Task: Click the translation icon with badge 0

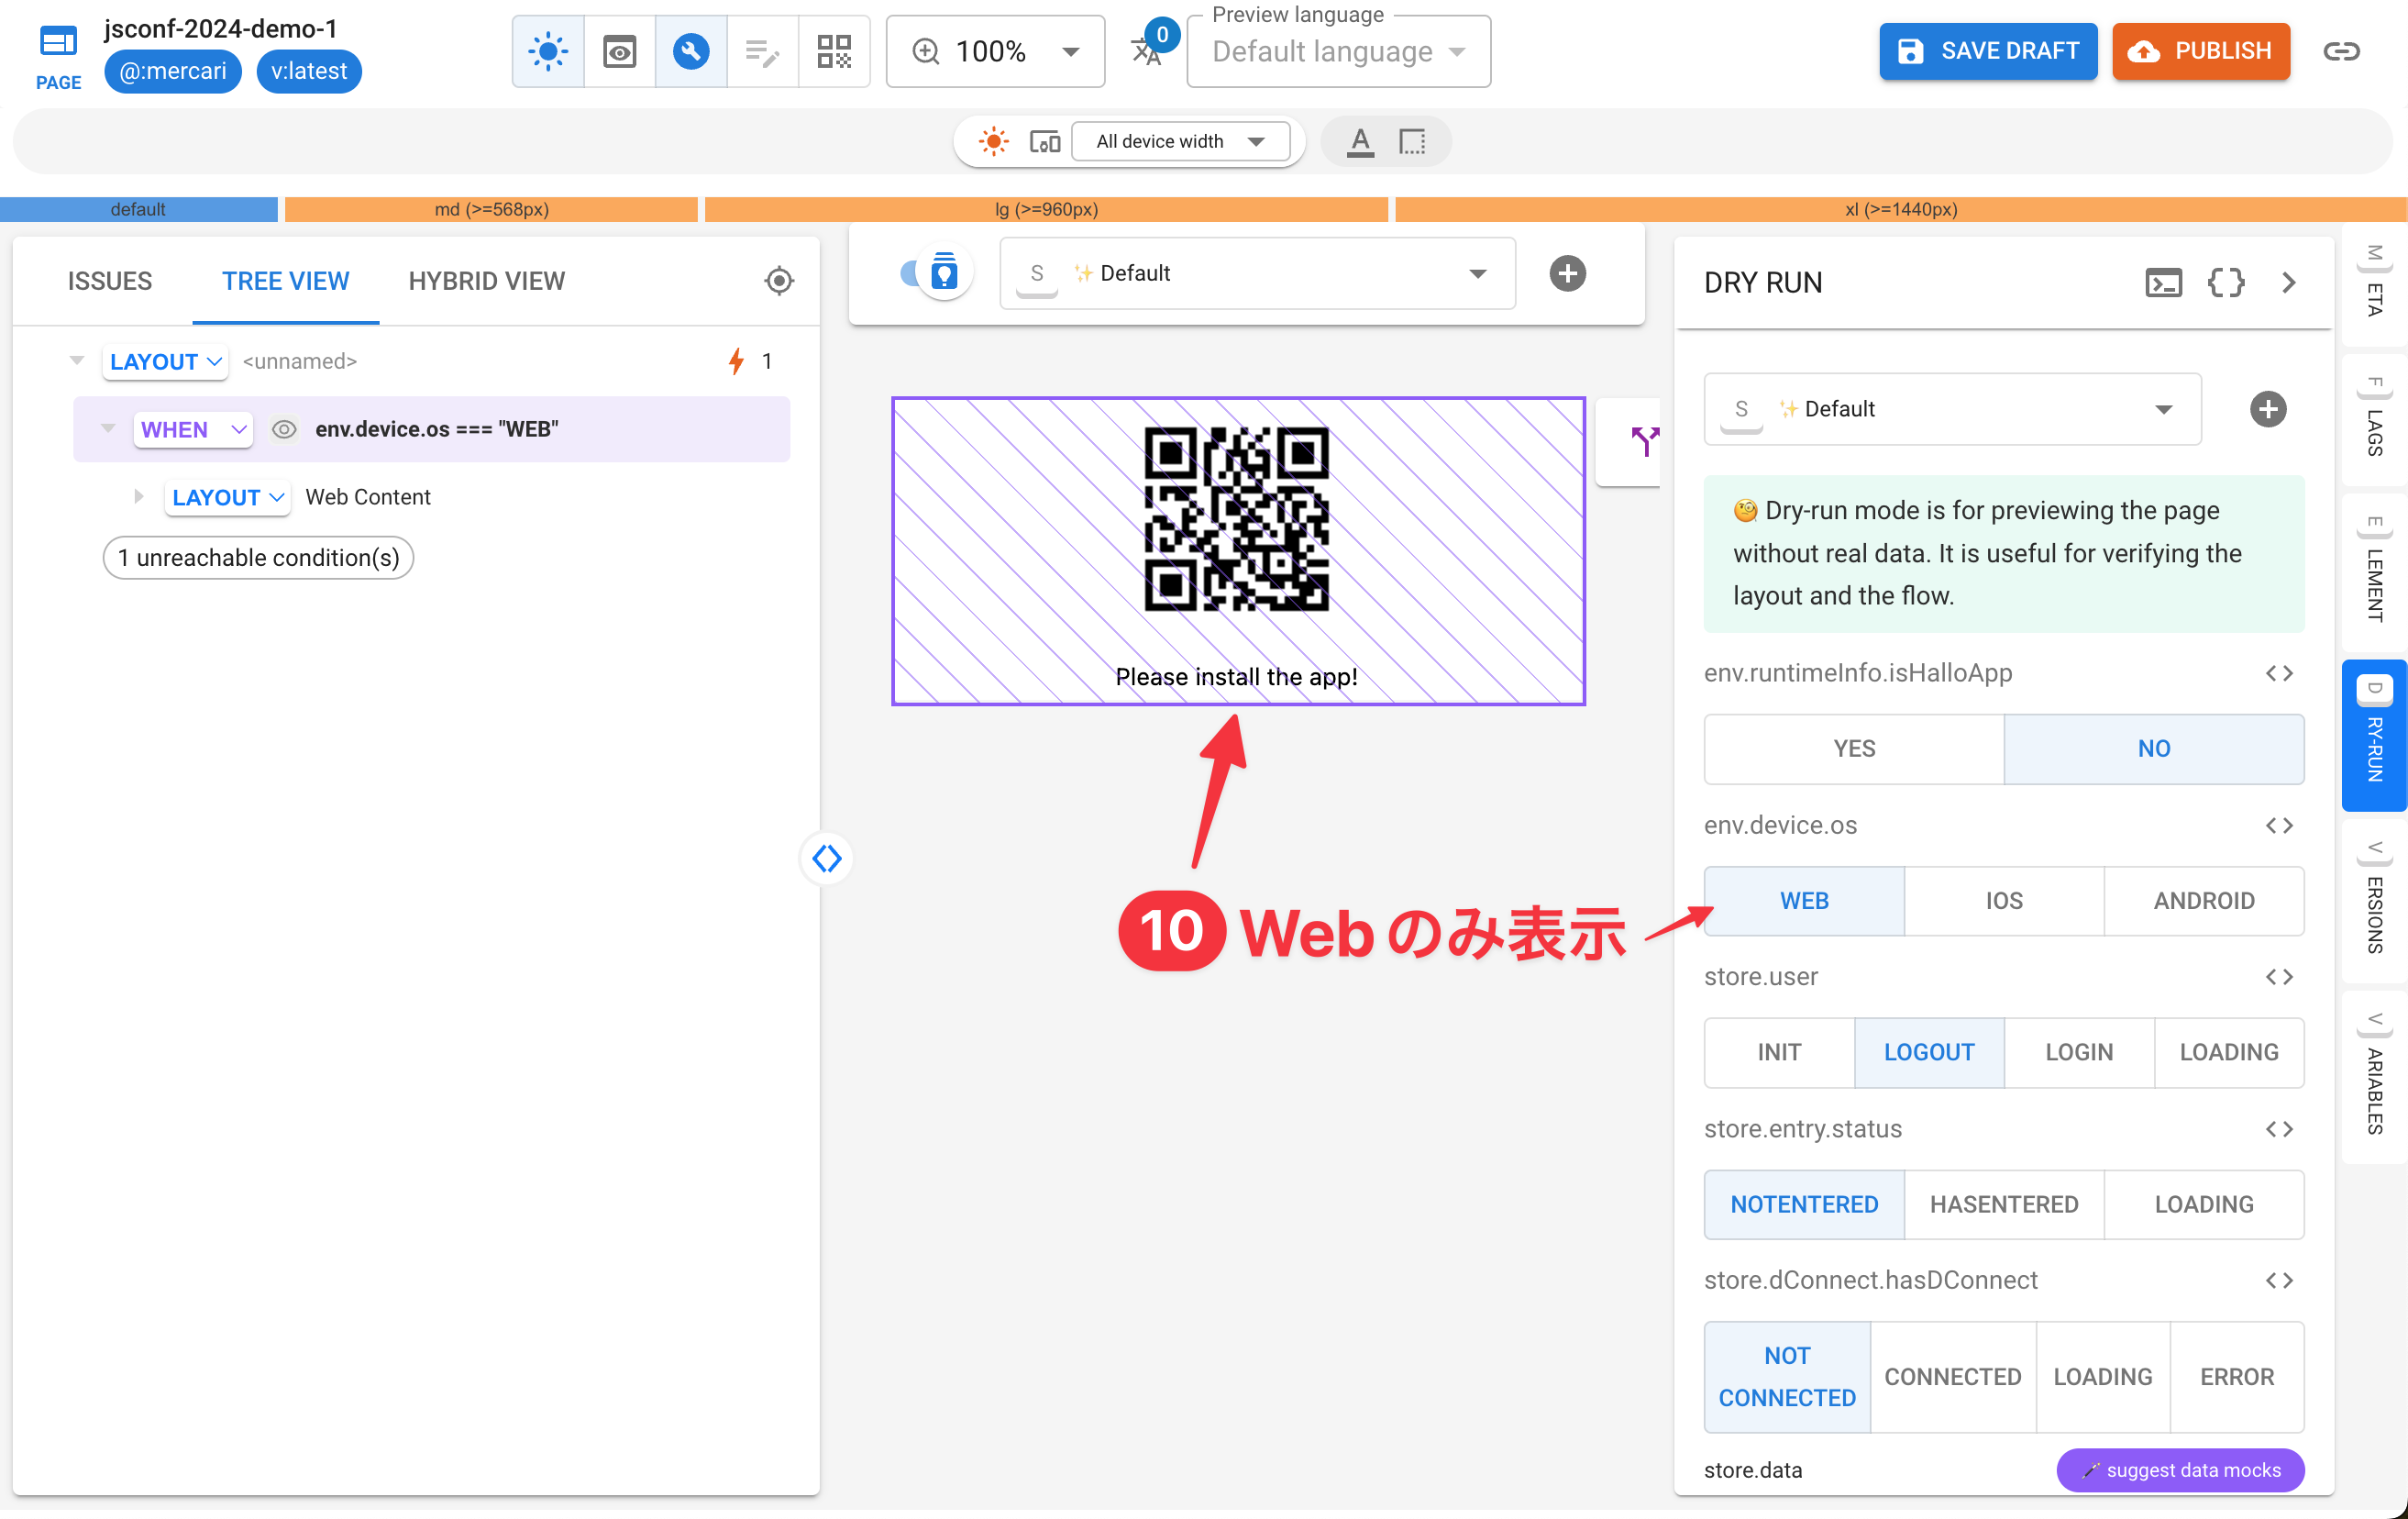Action: pyautogui.click(x=1148, y=50)
